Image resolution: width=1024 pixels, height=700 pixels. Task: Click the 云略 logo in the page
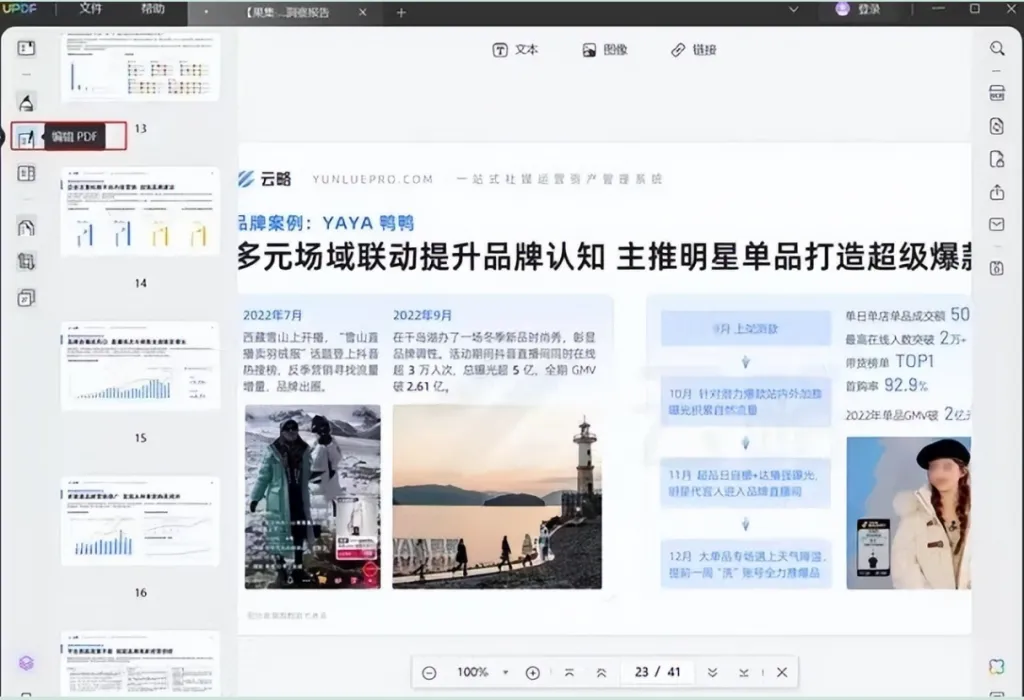265,179
